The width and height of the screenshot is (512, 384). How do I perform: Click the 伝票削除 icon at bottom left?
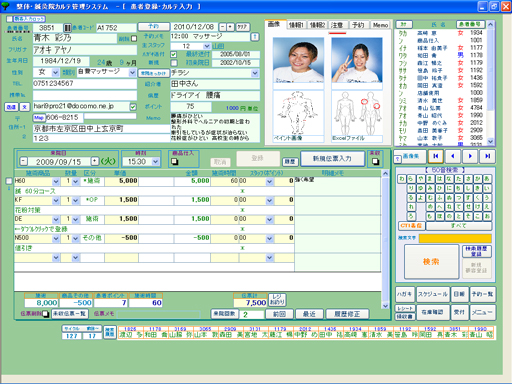point(45,314)
